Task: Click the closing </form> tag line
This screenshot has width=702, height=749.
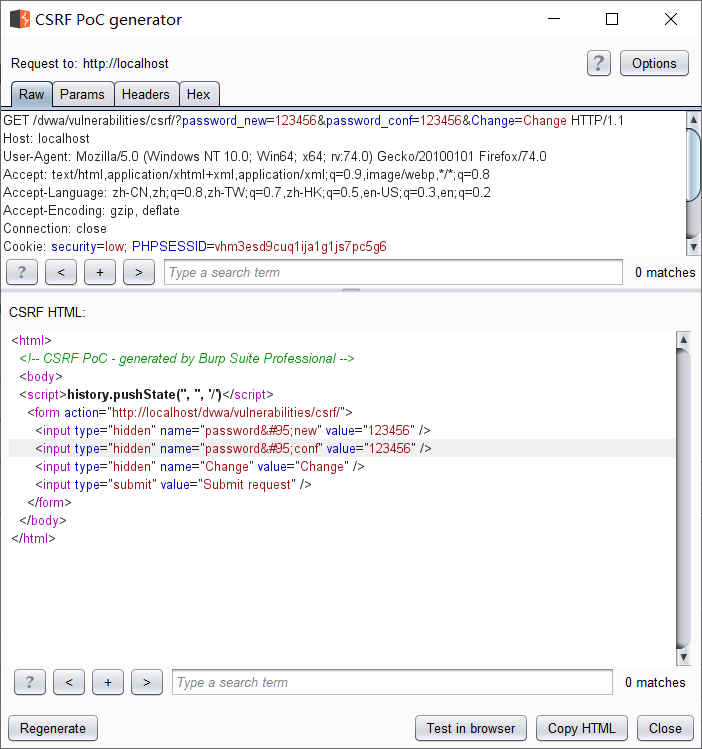Action: point(50,503)
